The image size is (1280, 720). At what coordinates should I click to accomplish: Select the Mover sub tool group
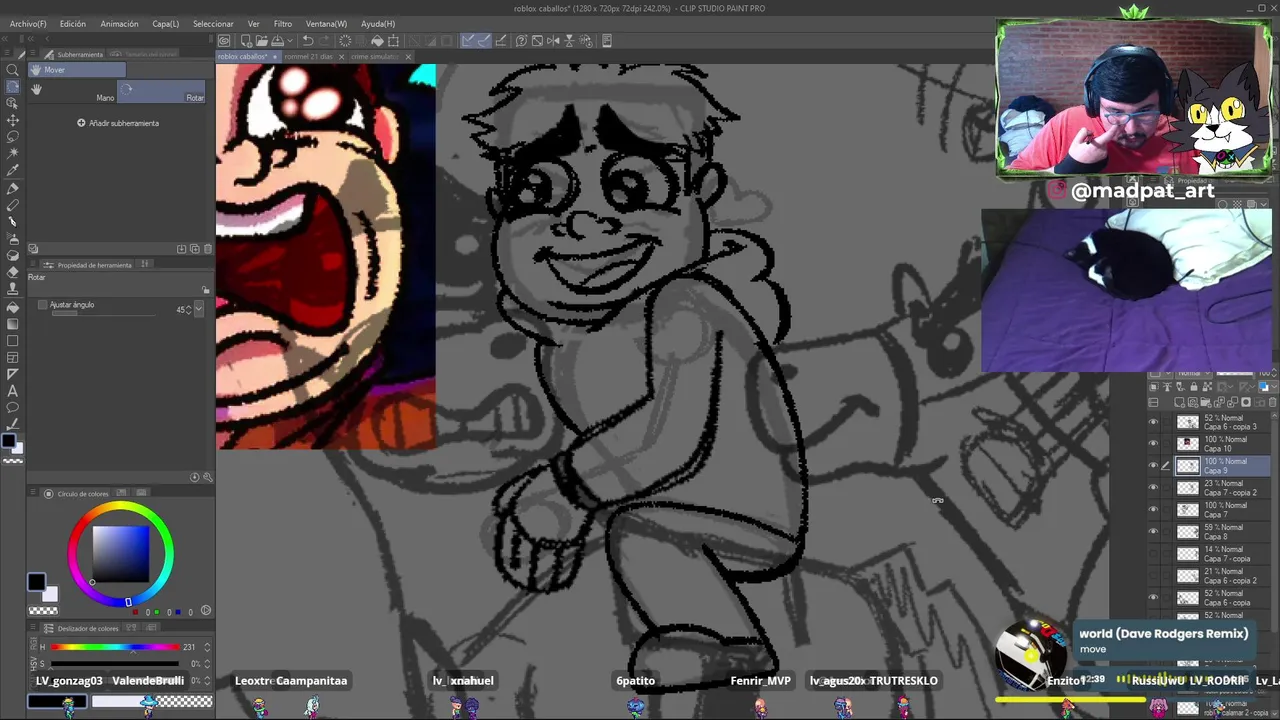tap(76, 70)
